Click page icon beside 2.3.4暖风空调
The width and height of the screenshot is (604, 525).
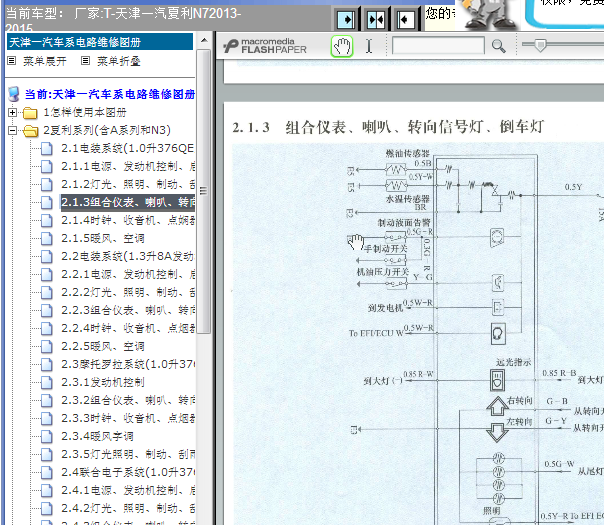coord(47,436)
